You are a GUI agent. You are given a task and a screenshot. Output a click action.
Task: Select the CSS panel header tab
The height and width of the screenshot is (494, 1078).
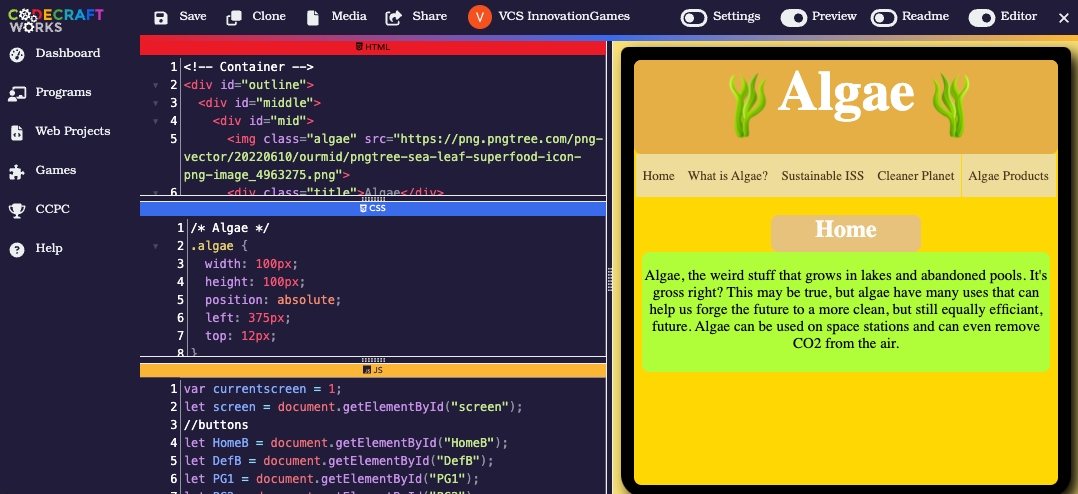coord(373,208)
